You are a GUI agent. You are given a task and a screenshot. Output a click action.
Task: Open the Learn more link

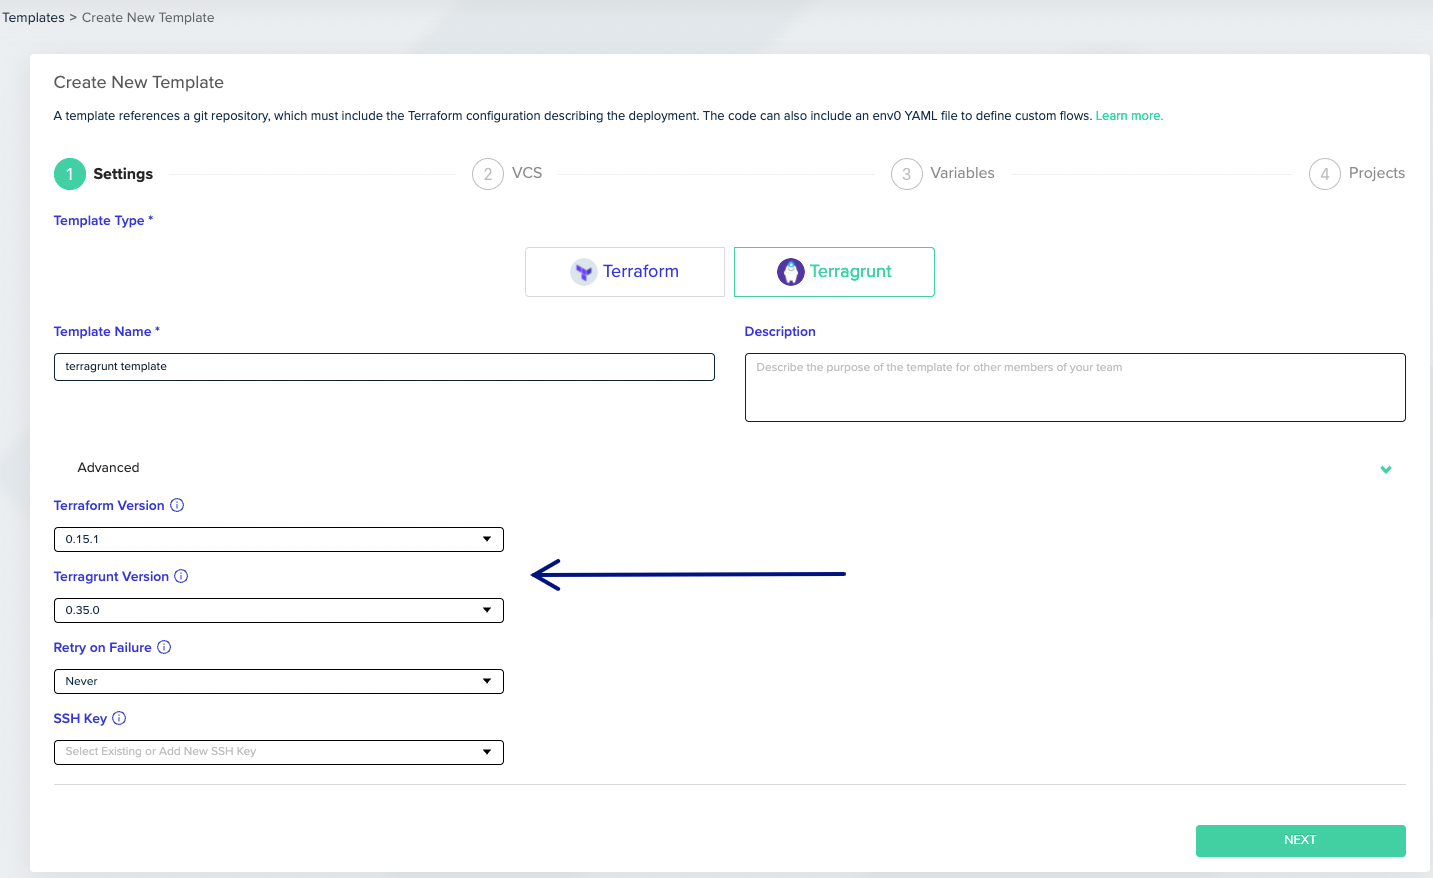(1129, 116)
